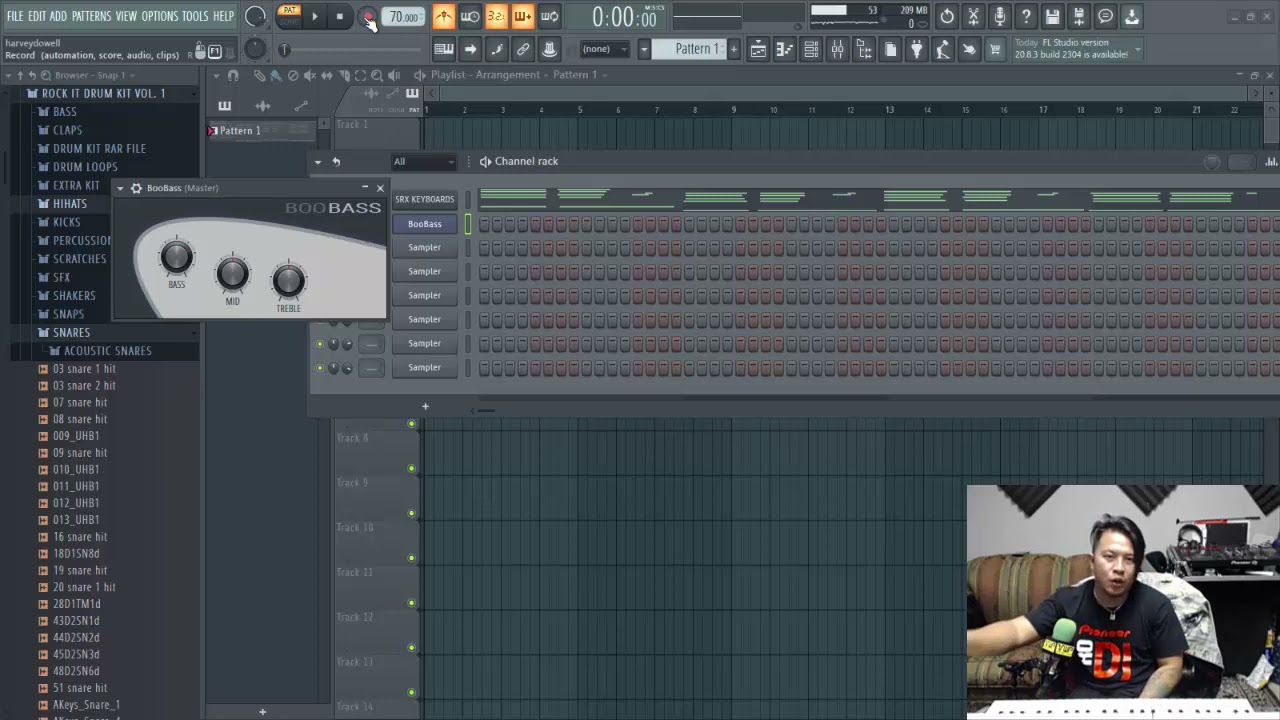Screen dimensions: 1280x720
Task: Open the shopping cart content library
Action: coord(995,49)
